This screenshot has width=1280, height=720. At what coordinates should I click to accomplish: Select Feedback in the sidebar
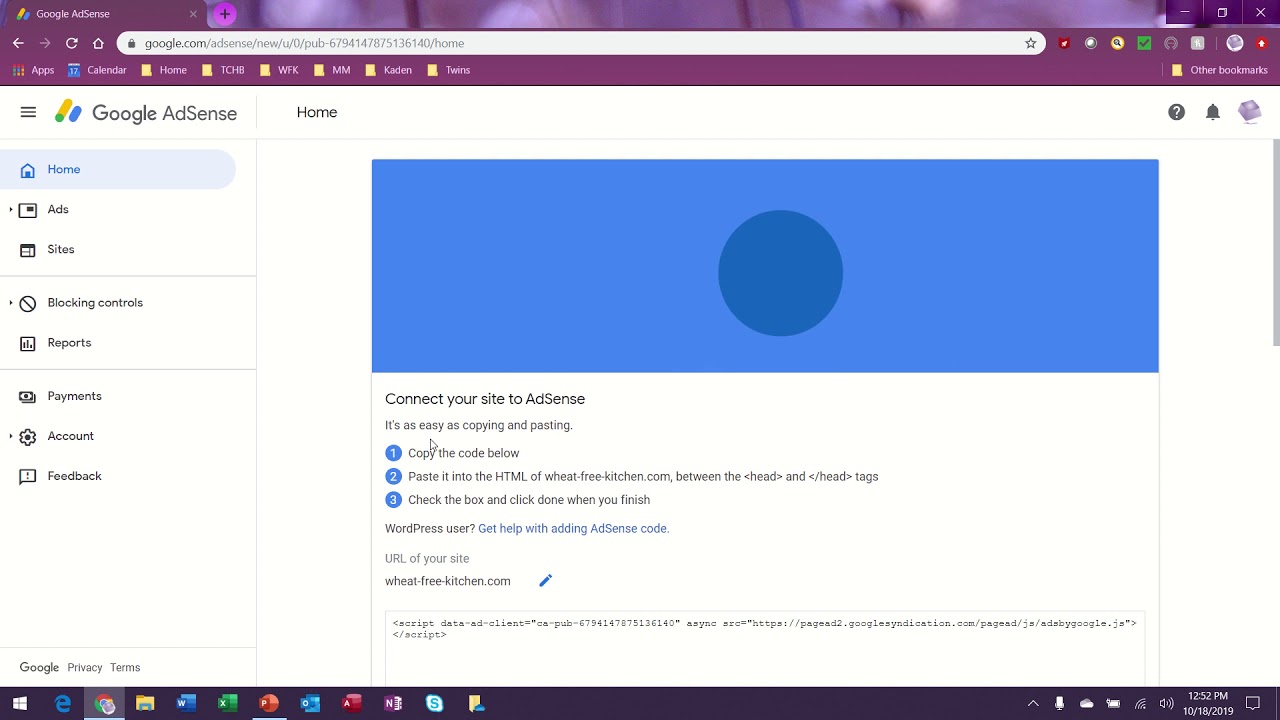point(118,476)
